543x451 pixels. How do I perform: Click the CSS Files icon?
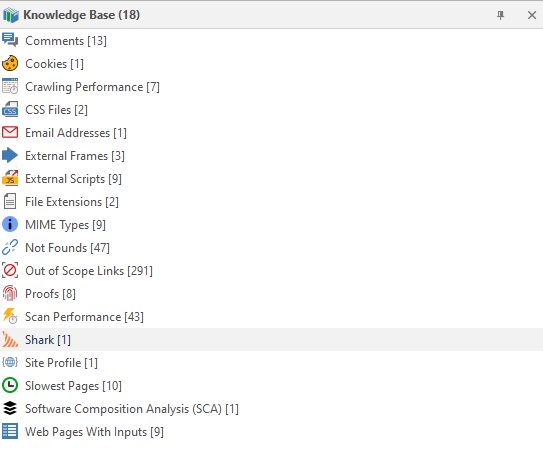(x=10, y=109)
